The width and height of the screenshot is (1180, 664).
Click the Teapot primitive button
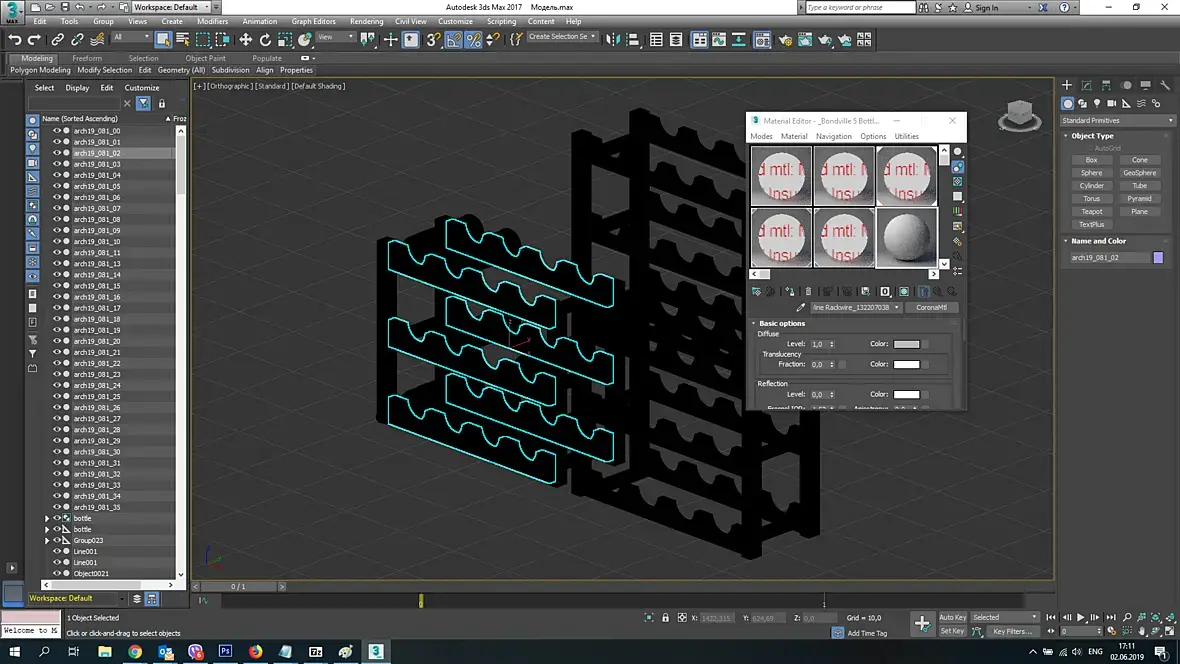click(x=1091, y=211)
